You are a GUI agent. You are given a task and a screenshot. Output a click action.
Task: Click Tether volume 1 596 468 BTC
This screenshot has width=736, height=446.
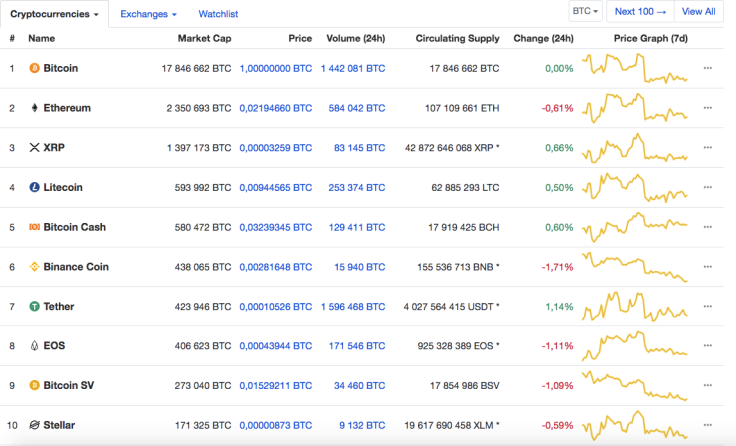click(x=353, y=307)
